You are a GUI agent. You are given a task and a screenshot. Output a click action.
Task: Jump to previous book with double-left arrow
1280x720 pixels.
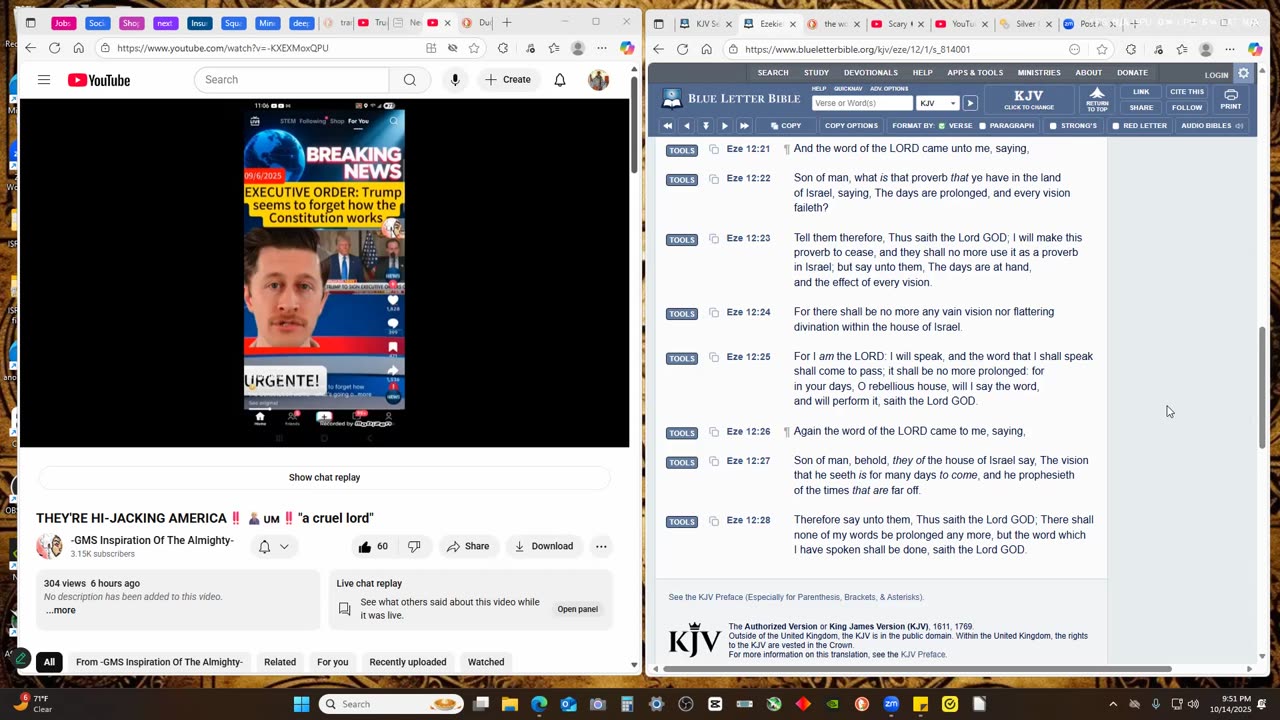(667, 126)
